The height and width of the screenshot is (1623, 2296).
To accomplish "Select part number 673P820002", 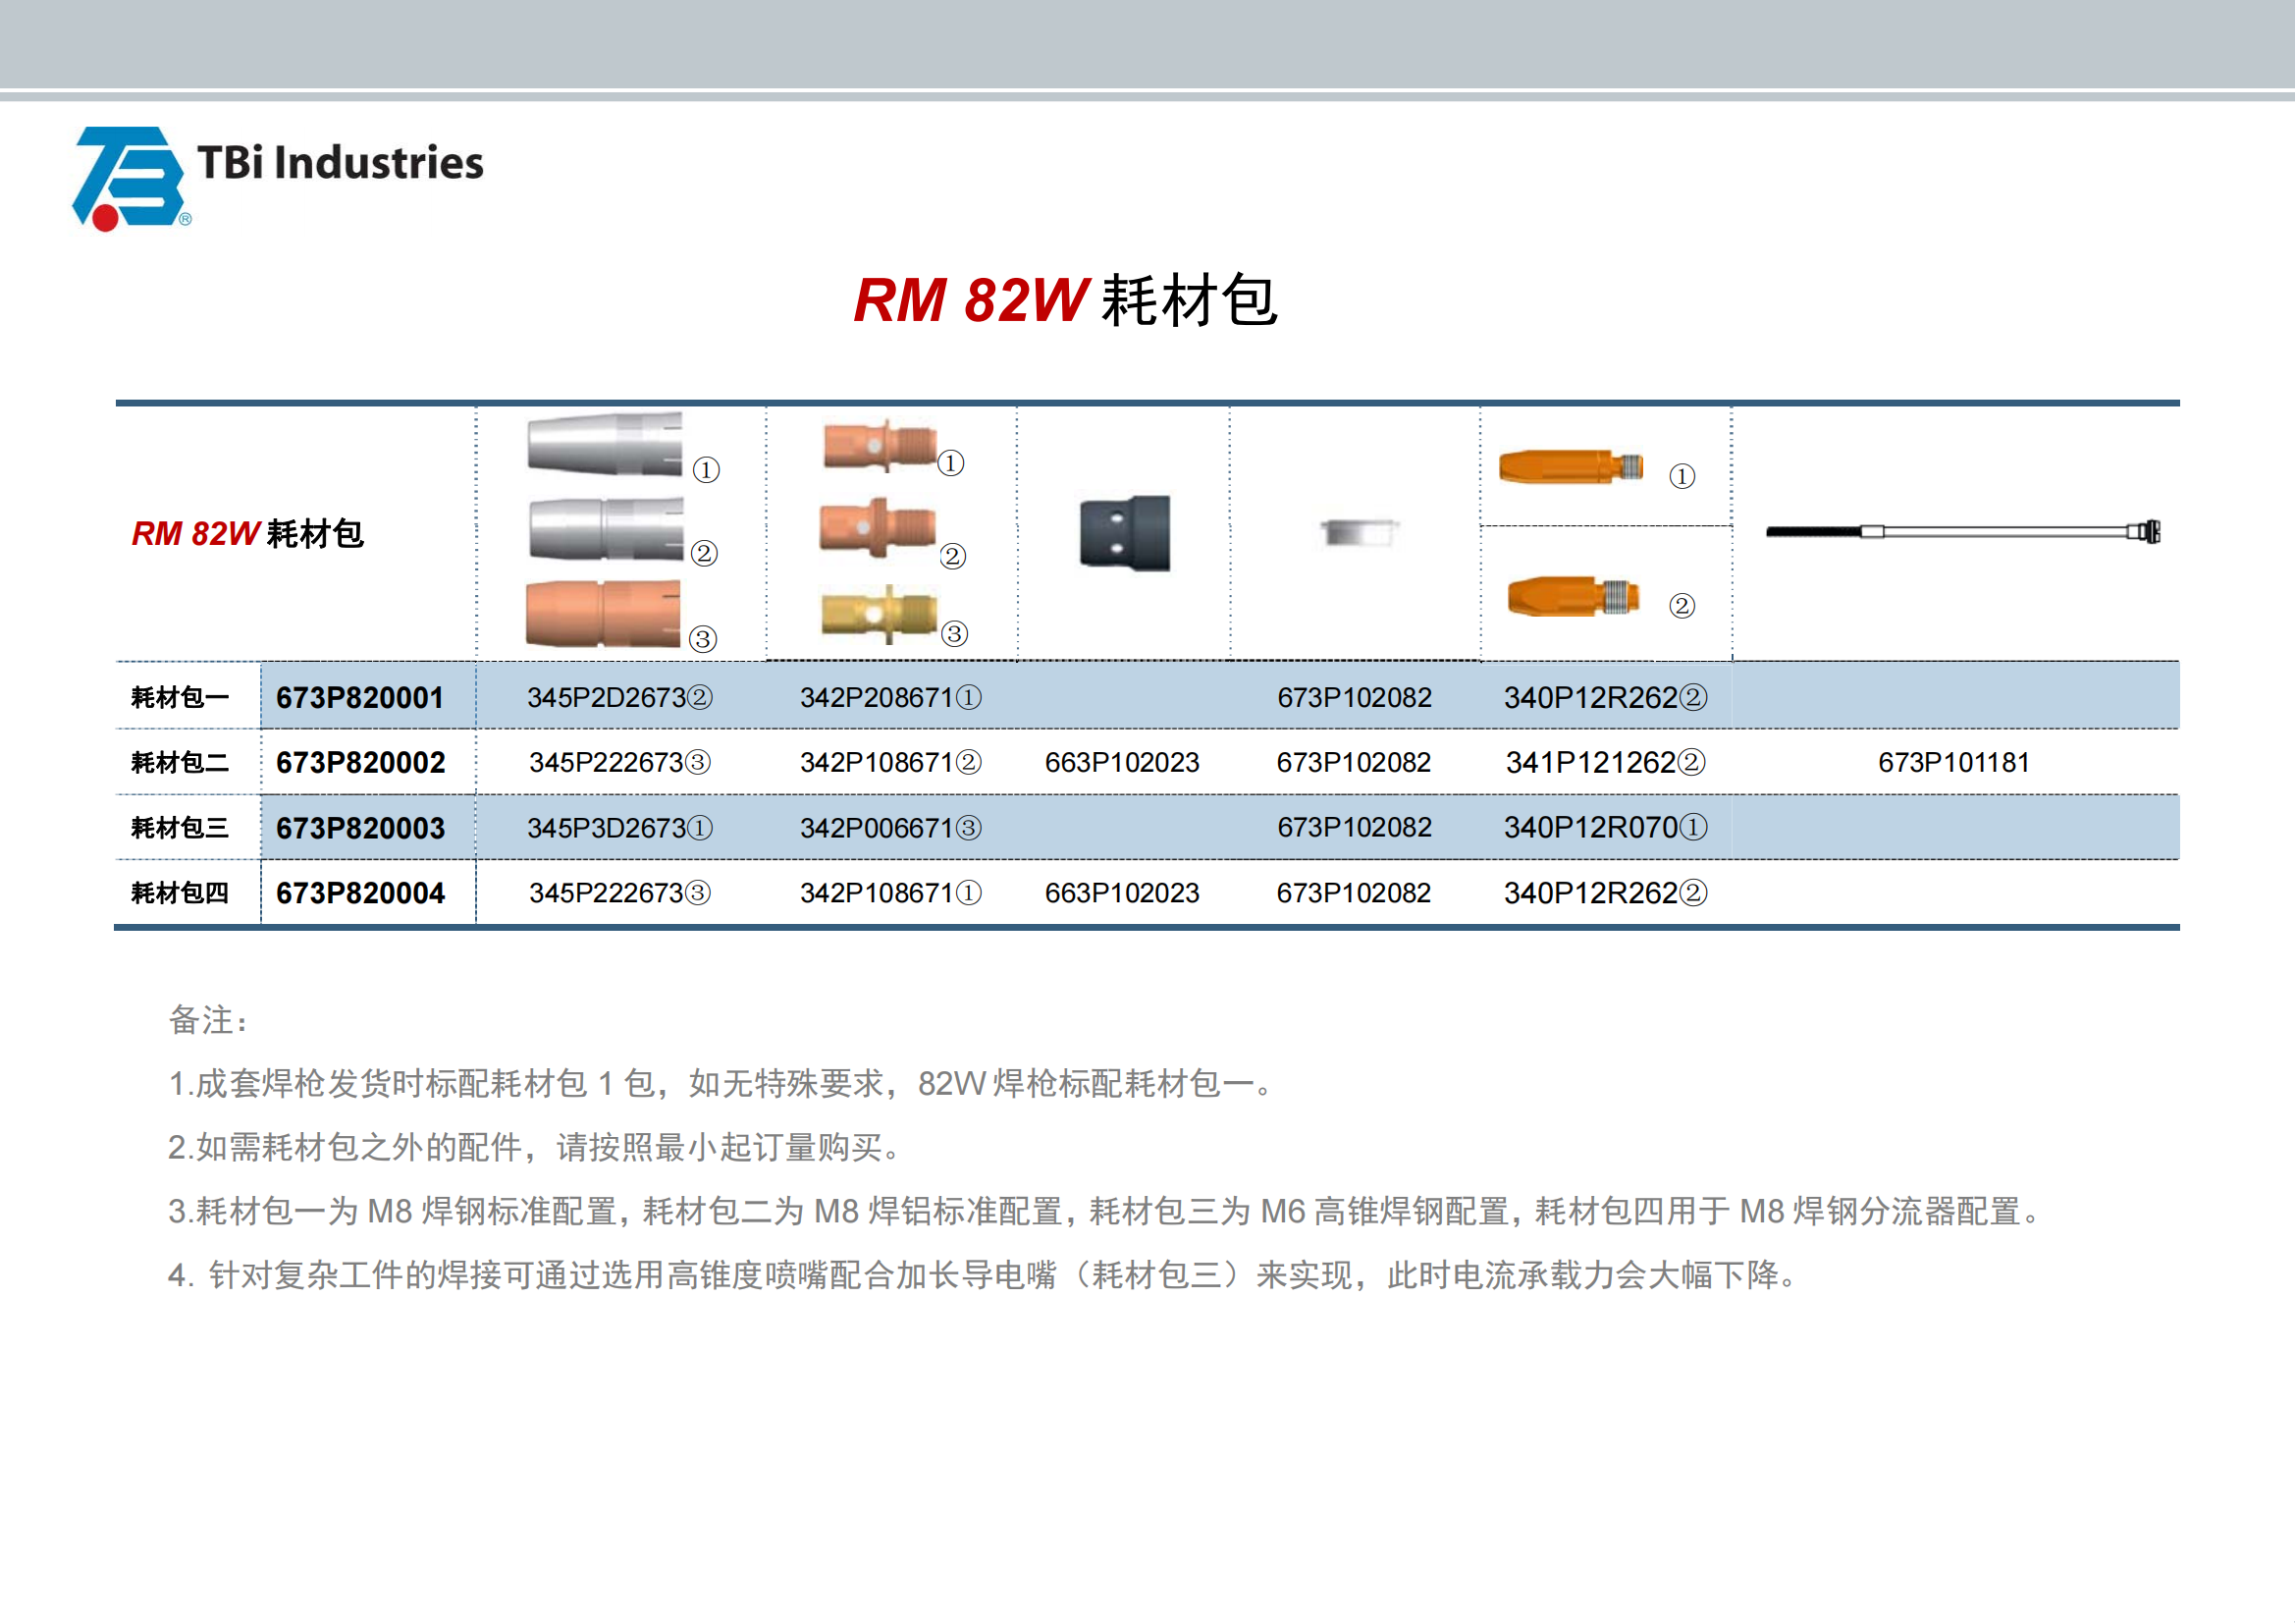I will point(360,762).
